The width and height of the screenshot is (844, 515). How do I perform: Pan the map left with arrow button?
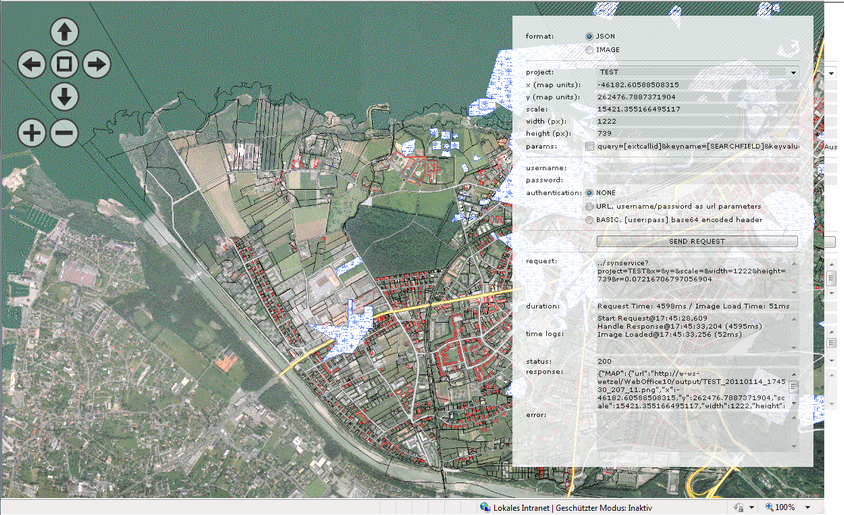click(32, 65)
